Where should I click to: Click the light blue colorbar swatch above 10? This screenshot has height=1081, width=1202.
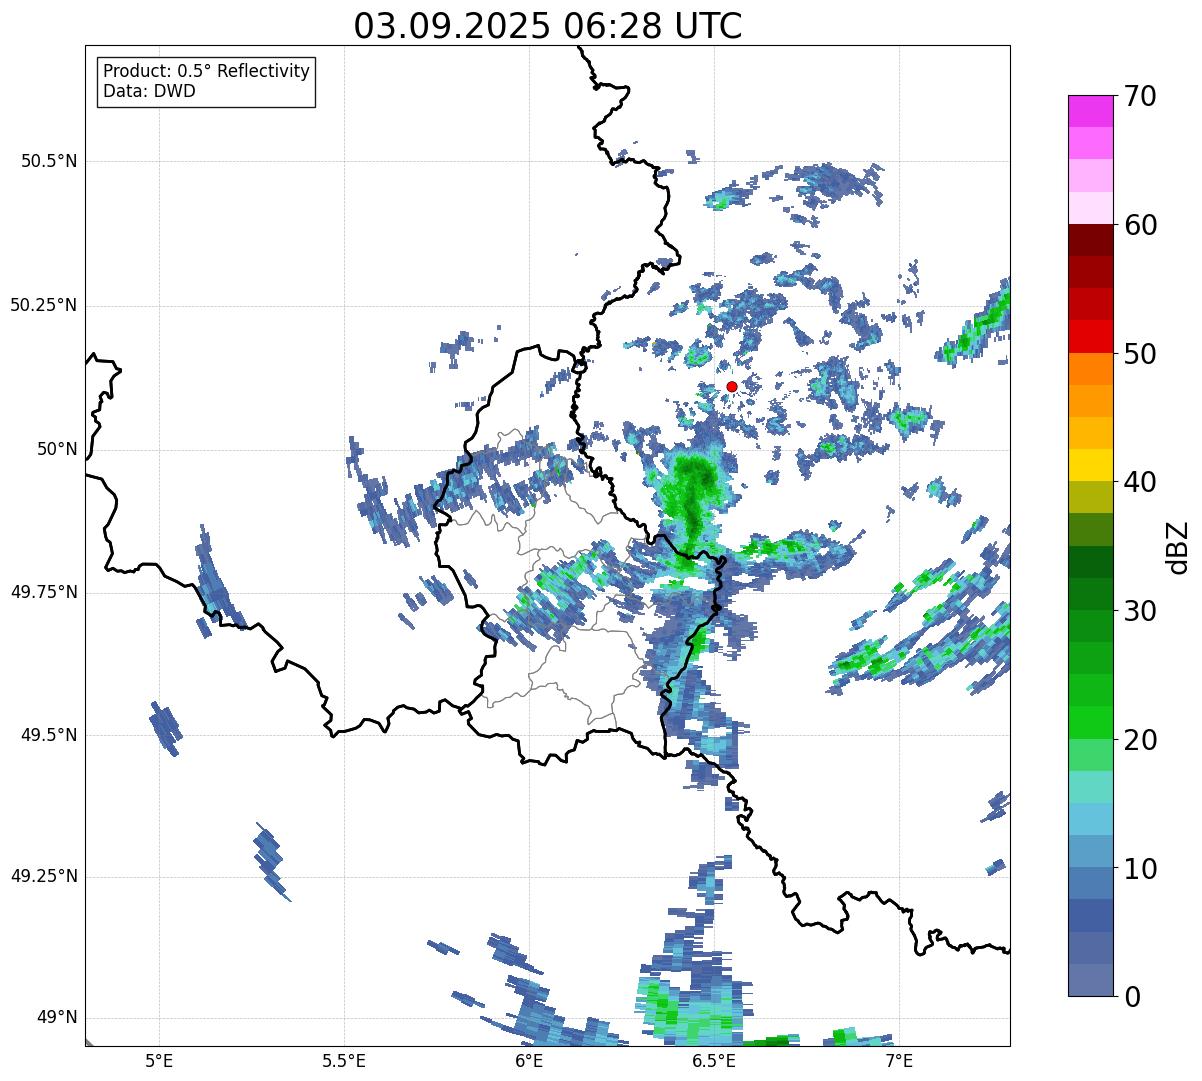1090,852
